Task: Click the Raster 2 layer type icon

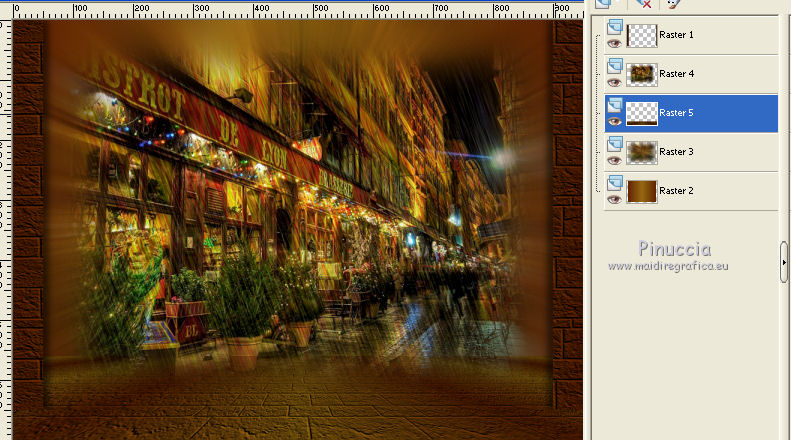Action: (614, 183)
